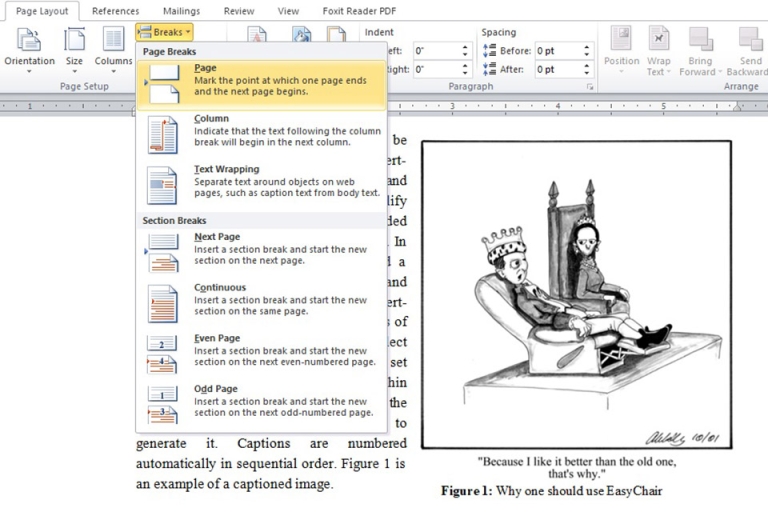Click the Spacing Before icon
The image size is (768, 512).
pos(489,50)
